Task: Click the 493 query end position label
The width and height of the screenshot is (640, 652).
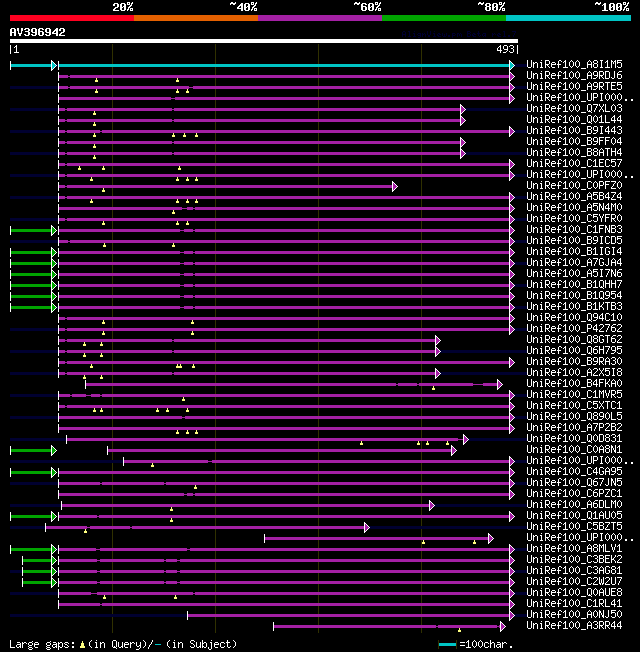Action: coord(505,49)
